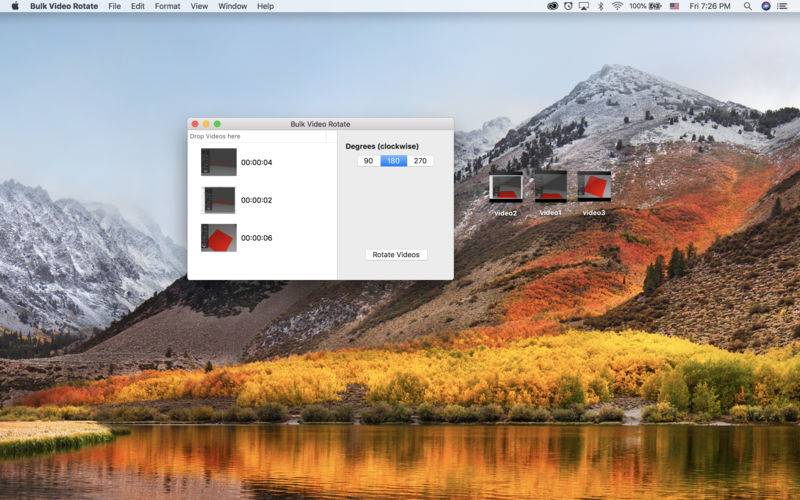Open the File menu
The height and width of the screenshot is (500, 800).
(x=114, y=6)
